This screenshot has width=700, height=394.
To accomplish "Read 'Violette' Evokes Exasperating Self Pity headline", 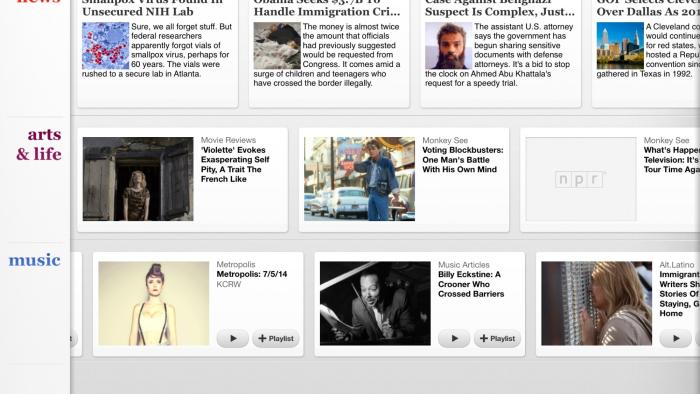I will [x=235, y=165].
